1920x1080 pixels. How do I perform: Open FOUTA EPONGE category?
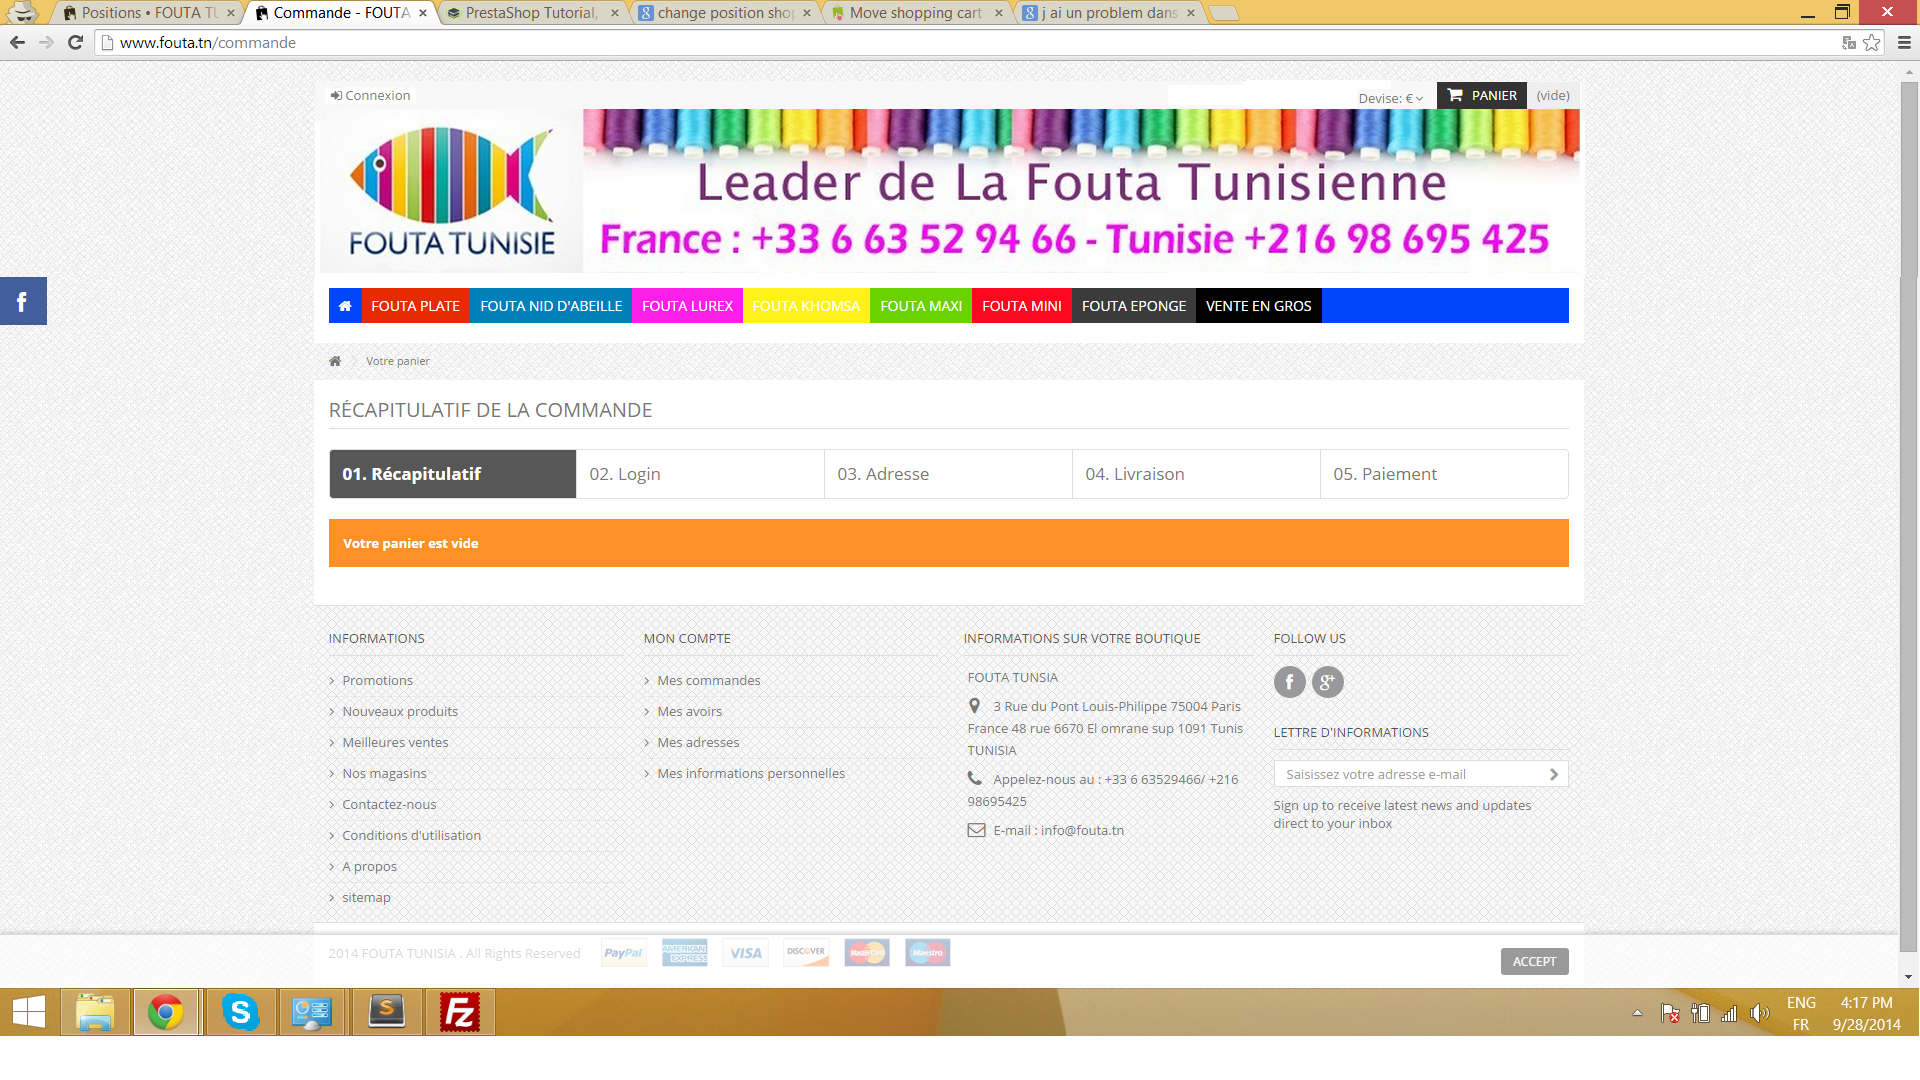(1134, 306)
